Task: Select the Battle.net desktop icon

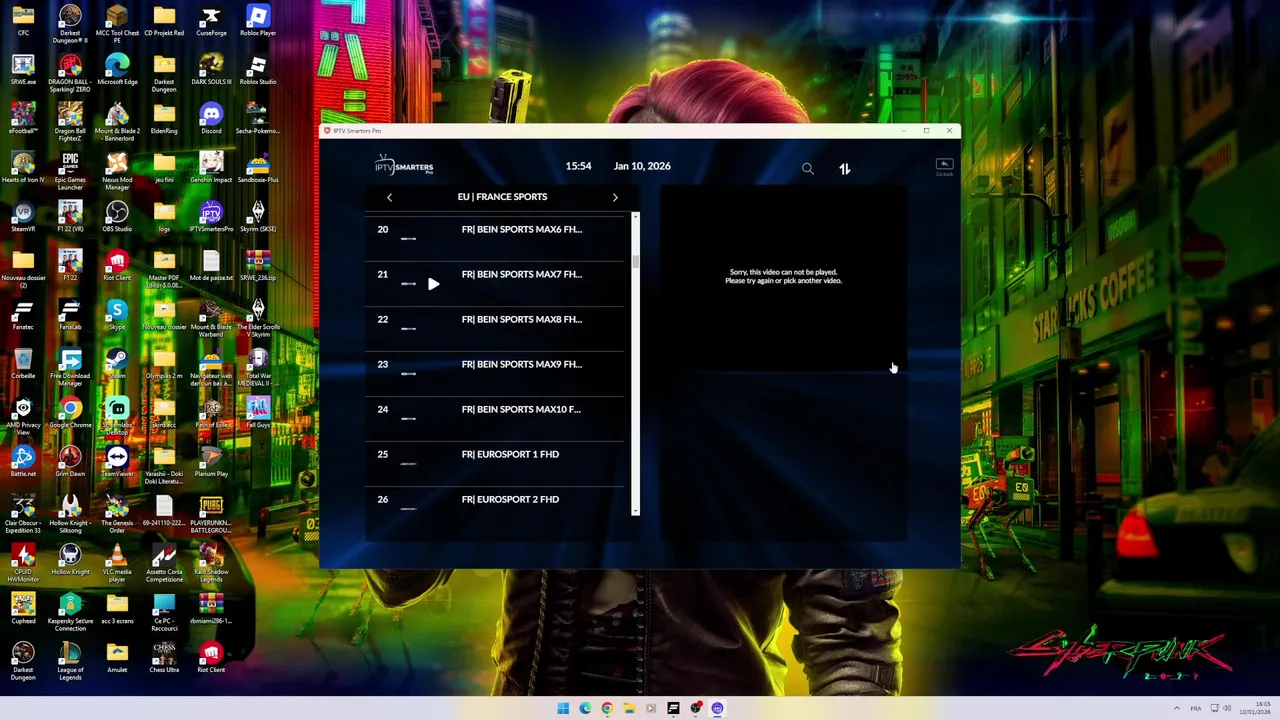Action: pyautogui.click(x=23, y=462)
